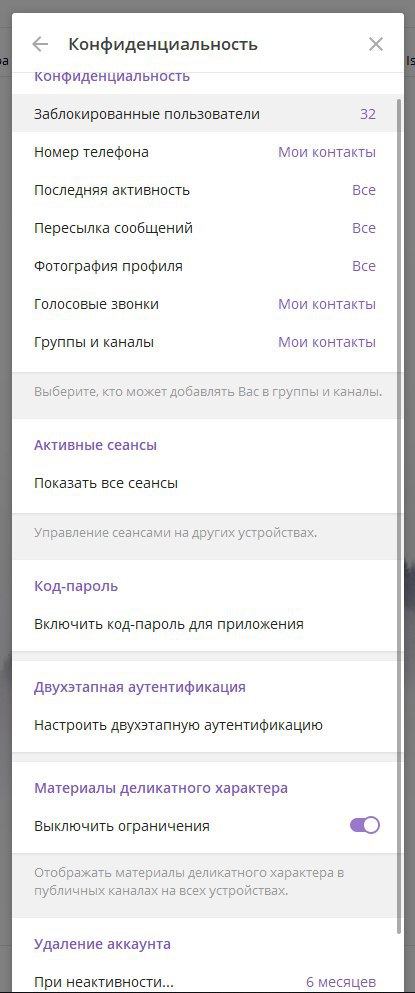415x993 pixels.
Task: Click Показать все сеансы
Action: click(207, 483)
